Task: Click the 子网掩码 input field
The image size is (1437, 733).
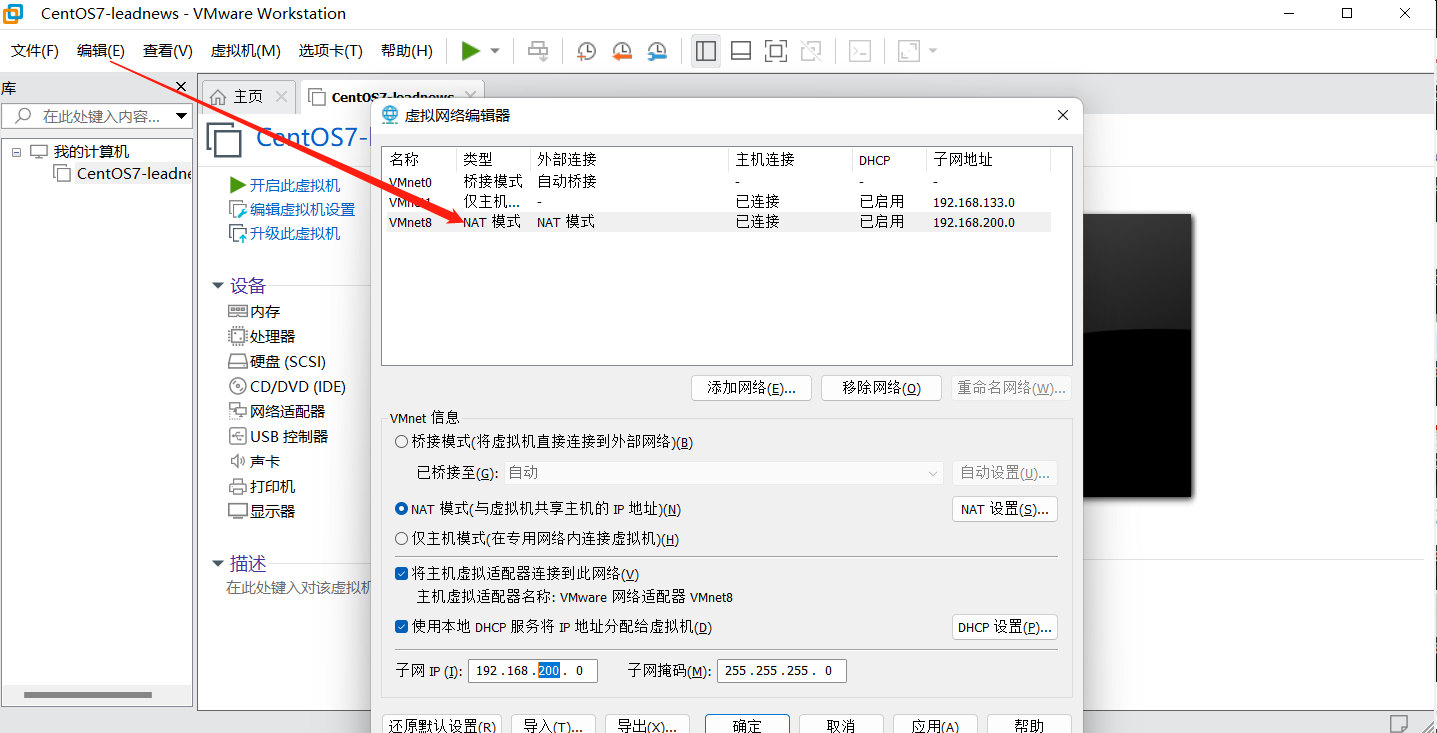Action: point(782,670)
